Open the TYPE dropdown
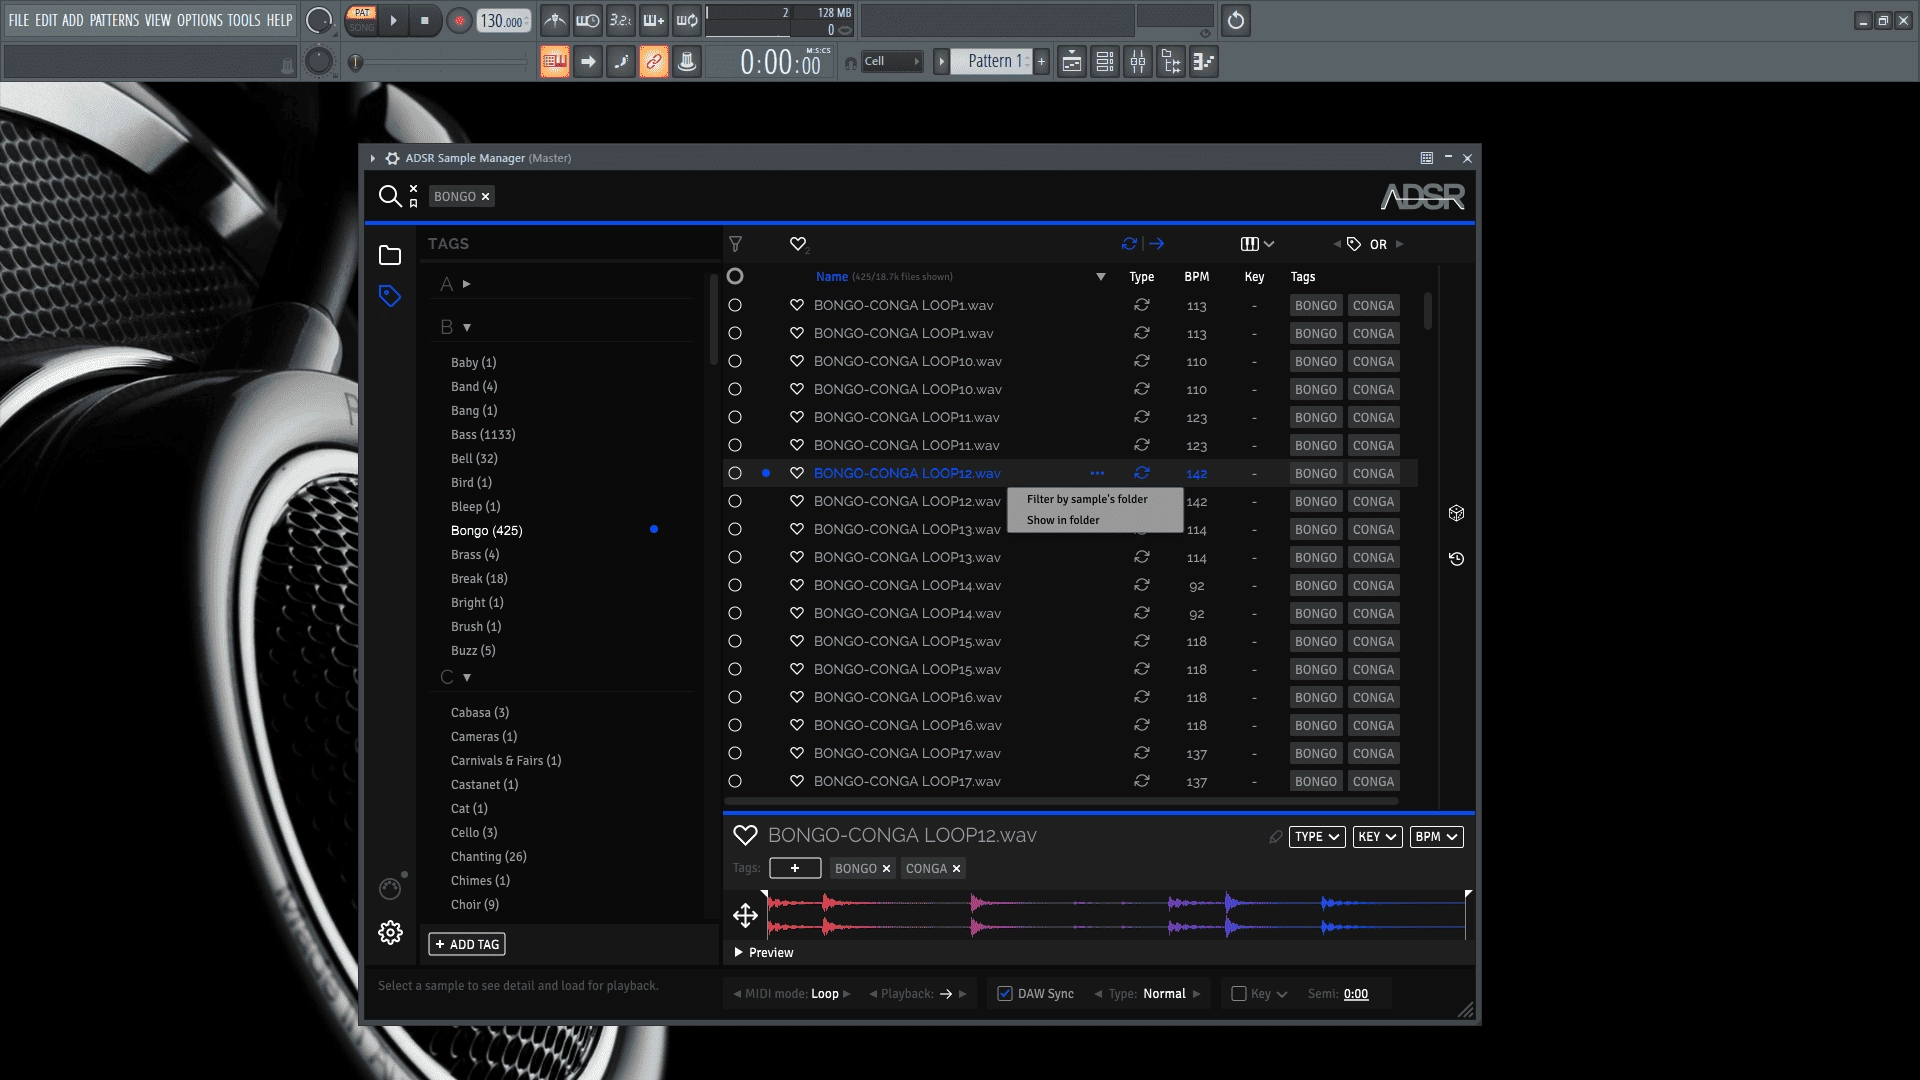 click(x=1317, y=837)
